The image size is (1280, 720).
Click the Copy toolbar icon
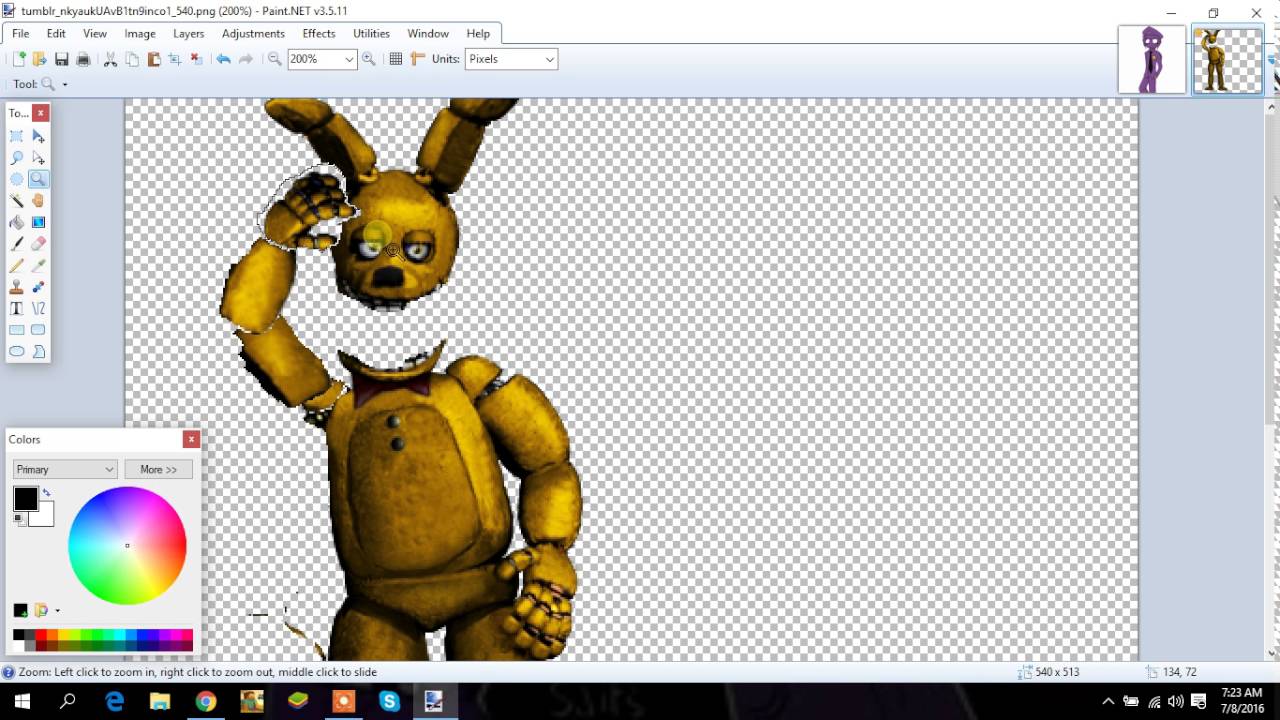pos(132,59)
